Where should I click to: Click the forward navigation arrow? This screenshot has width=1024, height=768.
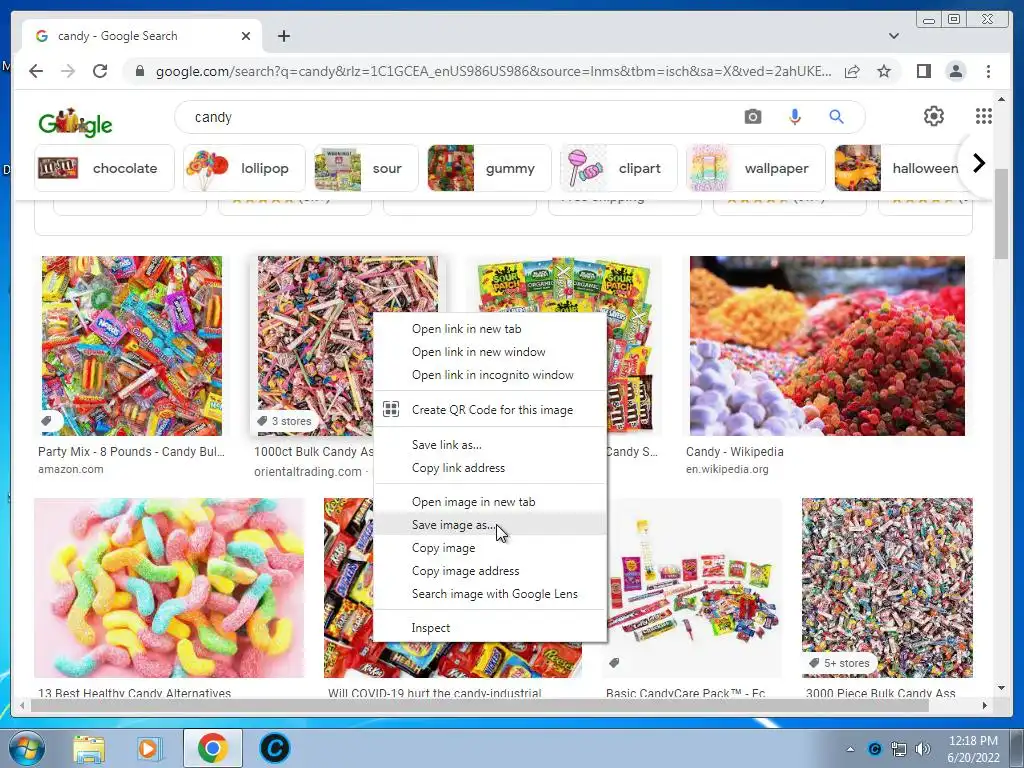click(68, 71)
